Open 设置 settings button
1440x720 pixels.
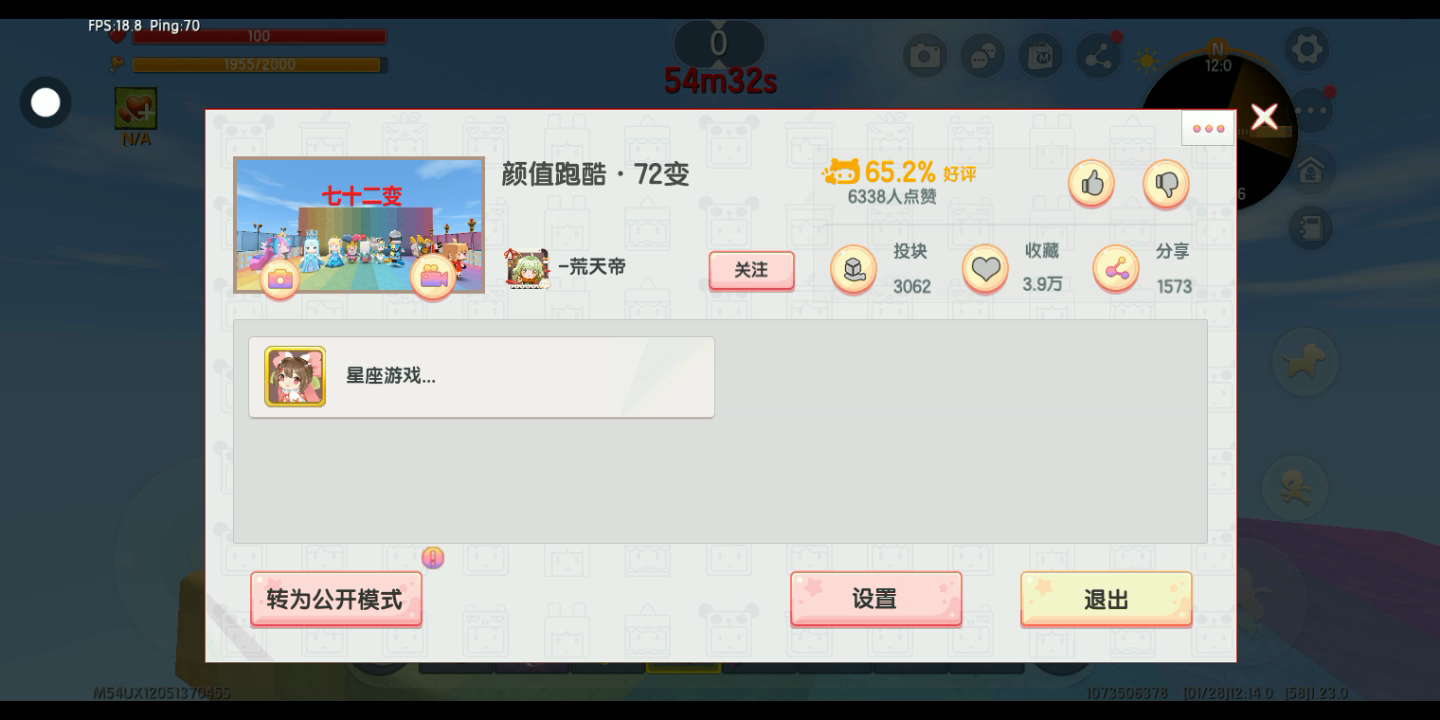[875, 599]
